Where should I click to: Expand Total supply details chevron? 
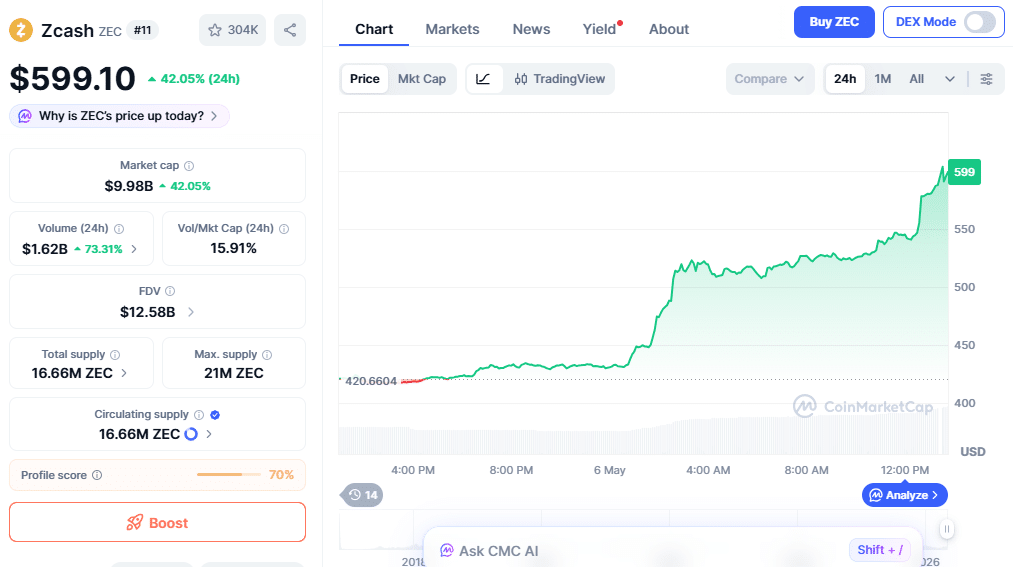tap(124, 373)
